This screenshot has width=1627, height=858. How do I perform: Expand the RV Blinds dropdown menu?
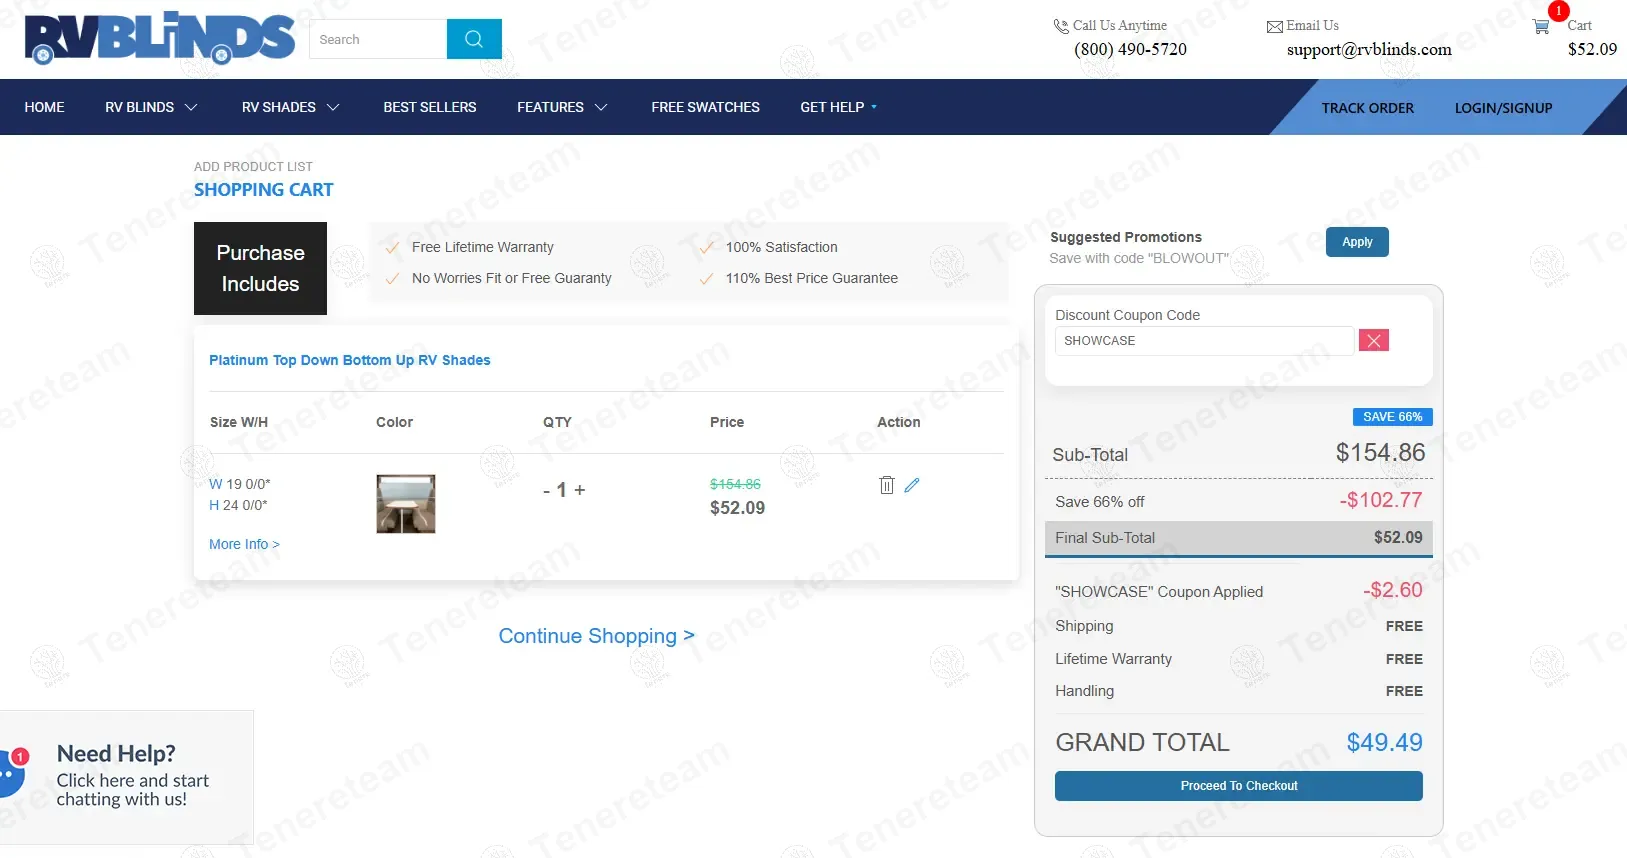[x=151, y=107]
